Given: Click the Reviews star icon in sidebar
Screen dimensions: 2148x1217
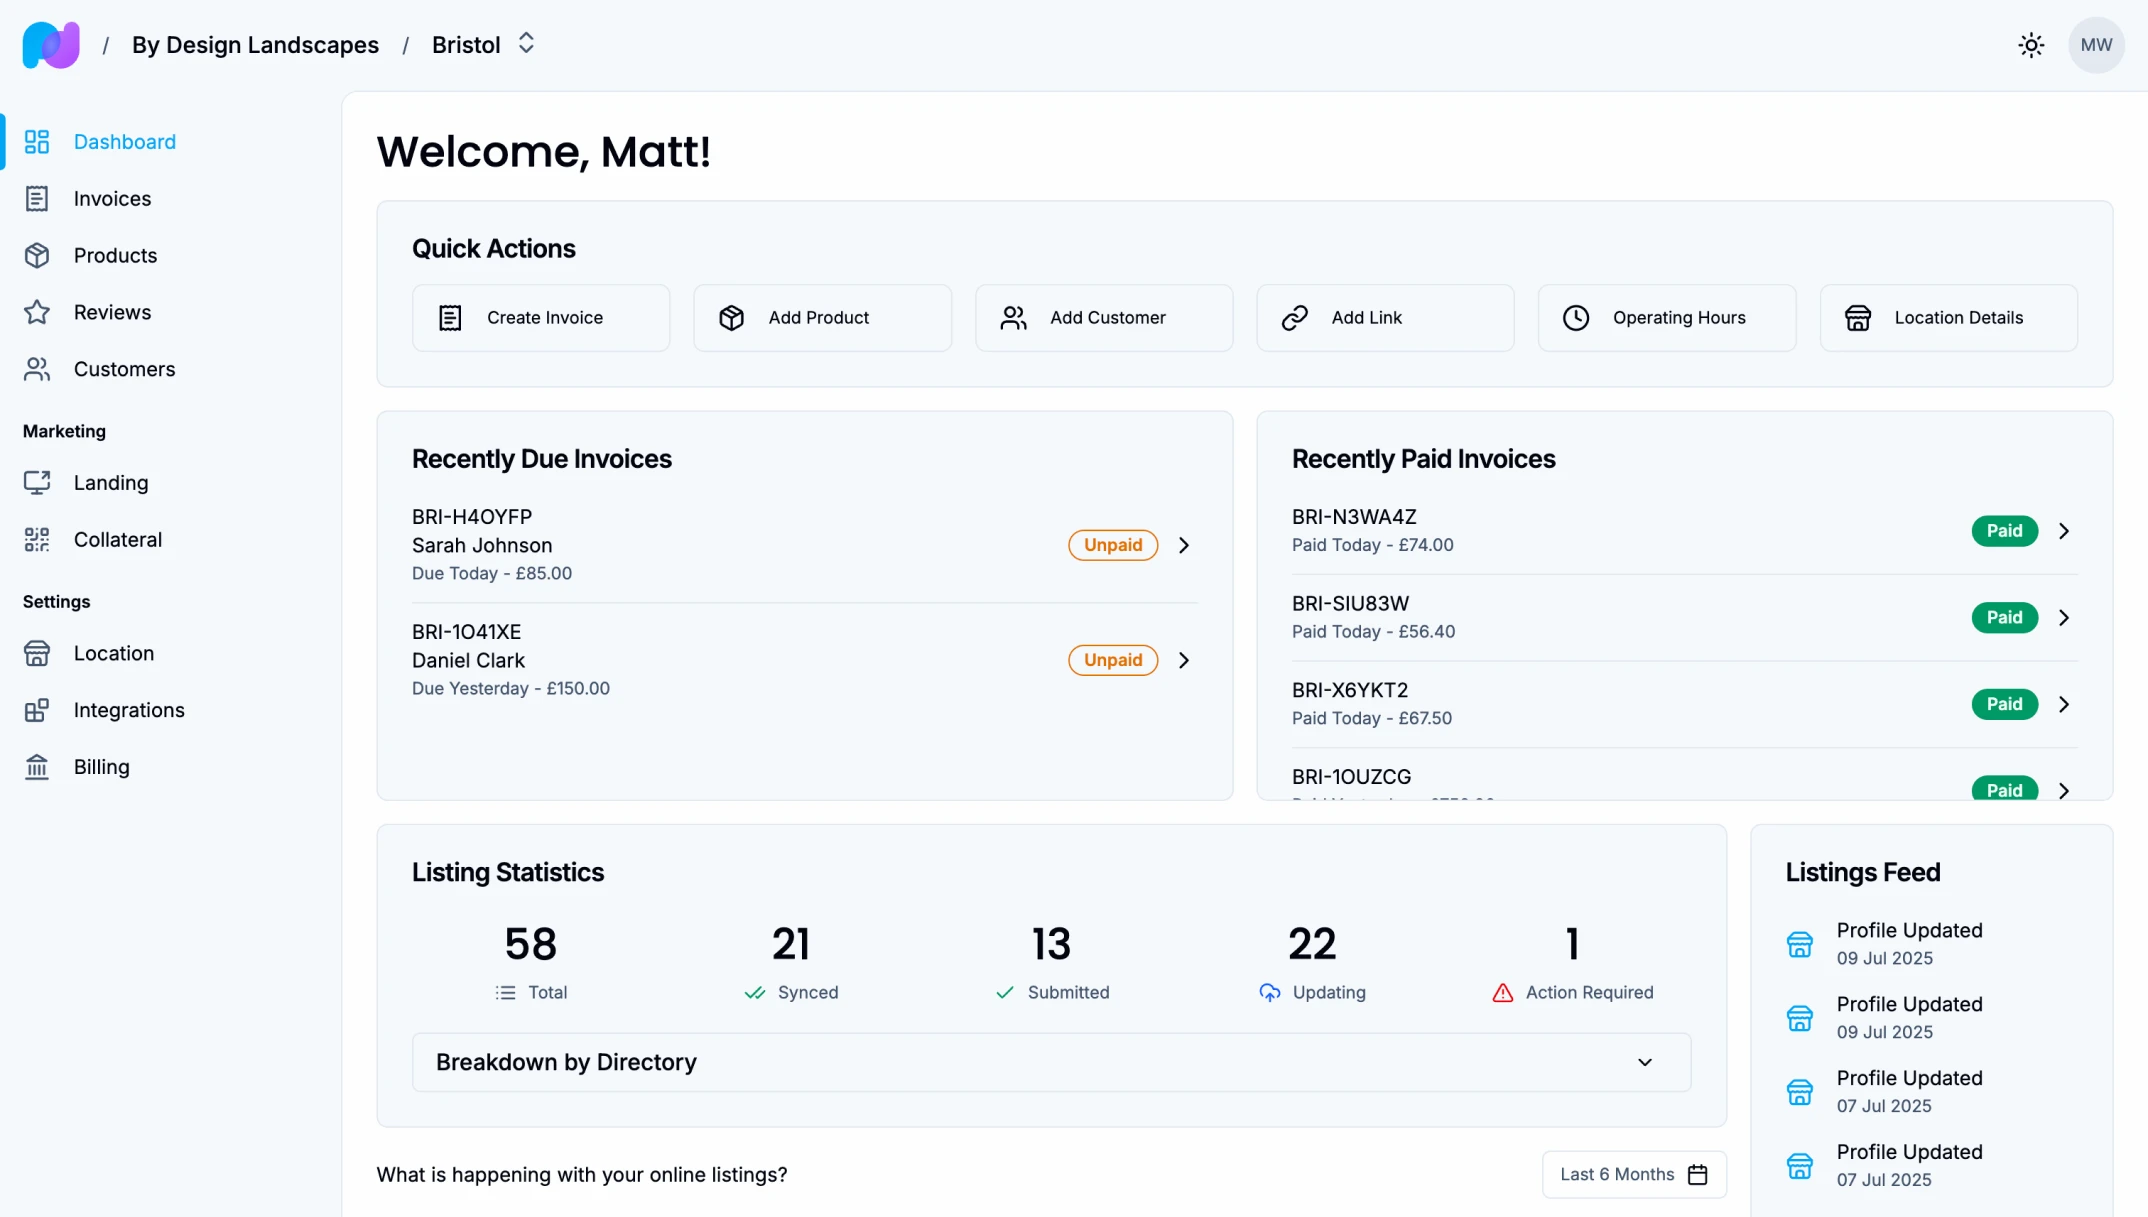Looking at the screenshot, I should [x=37, y=313].
